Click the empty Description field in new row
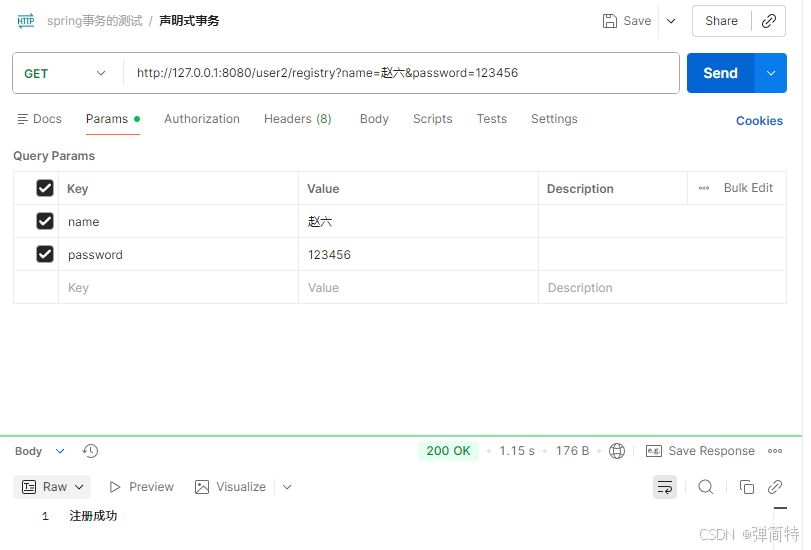 [x=663, y=287]
